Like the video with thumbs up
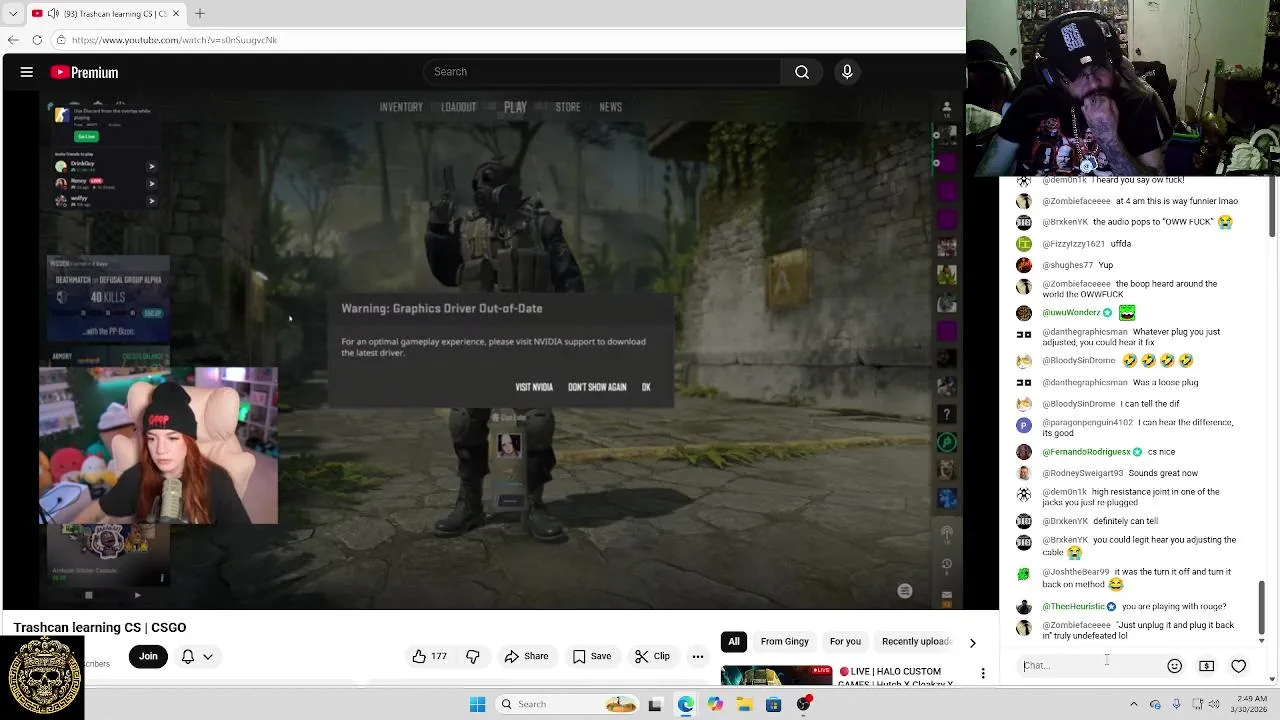The image size is (1280, 720). pyautogui.click(x=429, y=656)
